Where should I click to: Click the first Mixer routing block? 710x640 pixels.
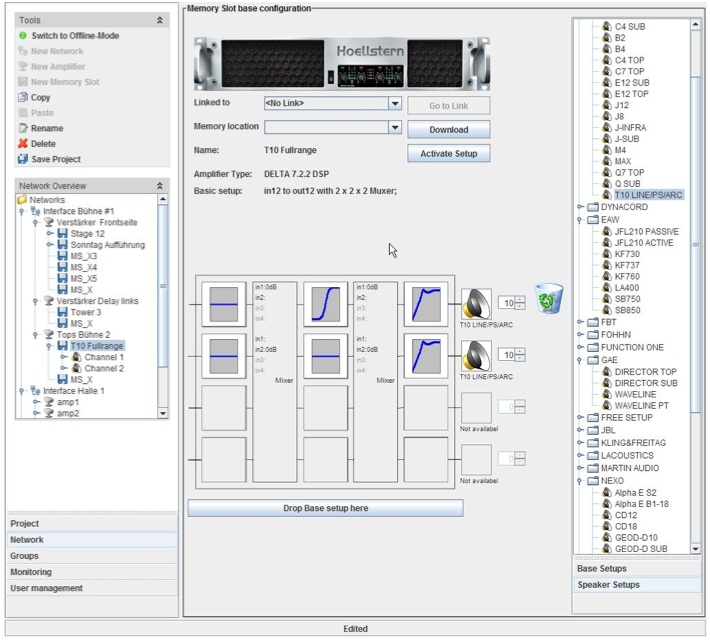click(275, 382)
